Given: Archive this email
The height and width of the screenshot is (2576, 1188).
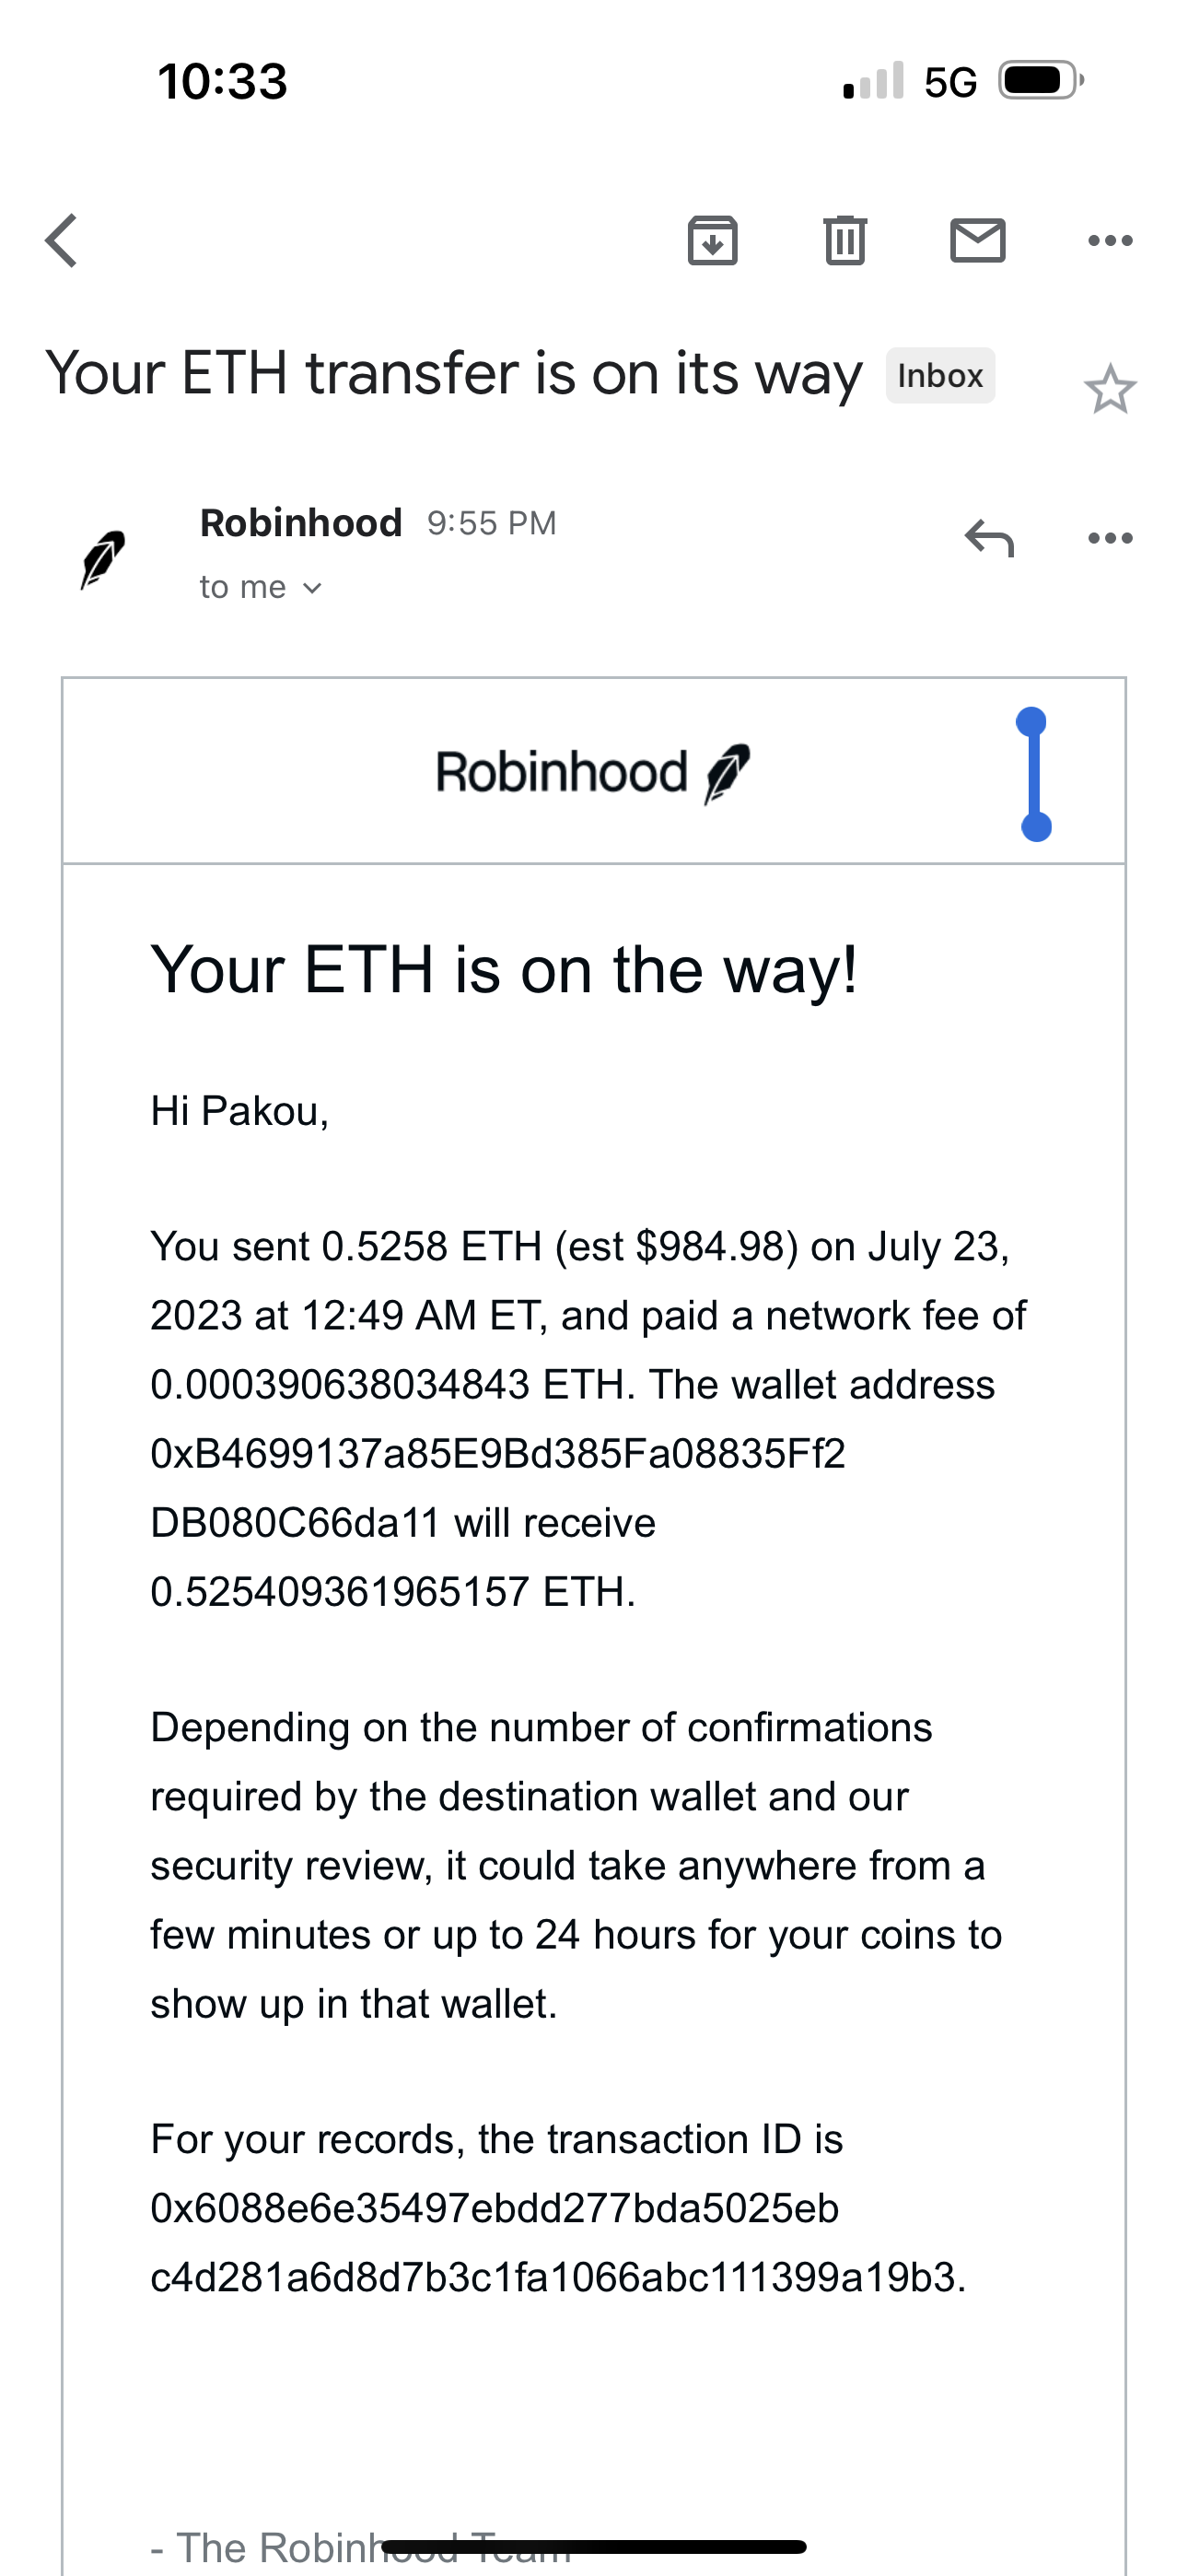Looking at the screenshot, I should [712, 241].
